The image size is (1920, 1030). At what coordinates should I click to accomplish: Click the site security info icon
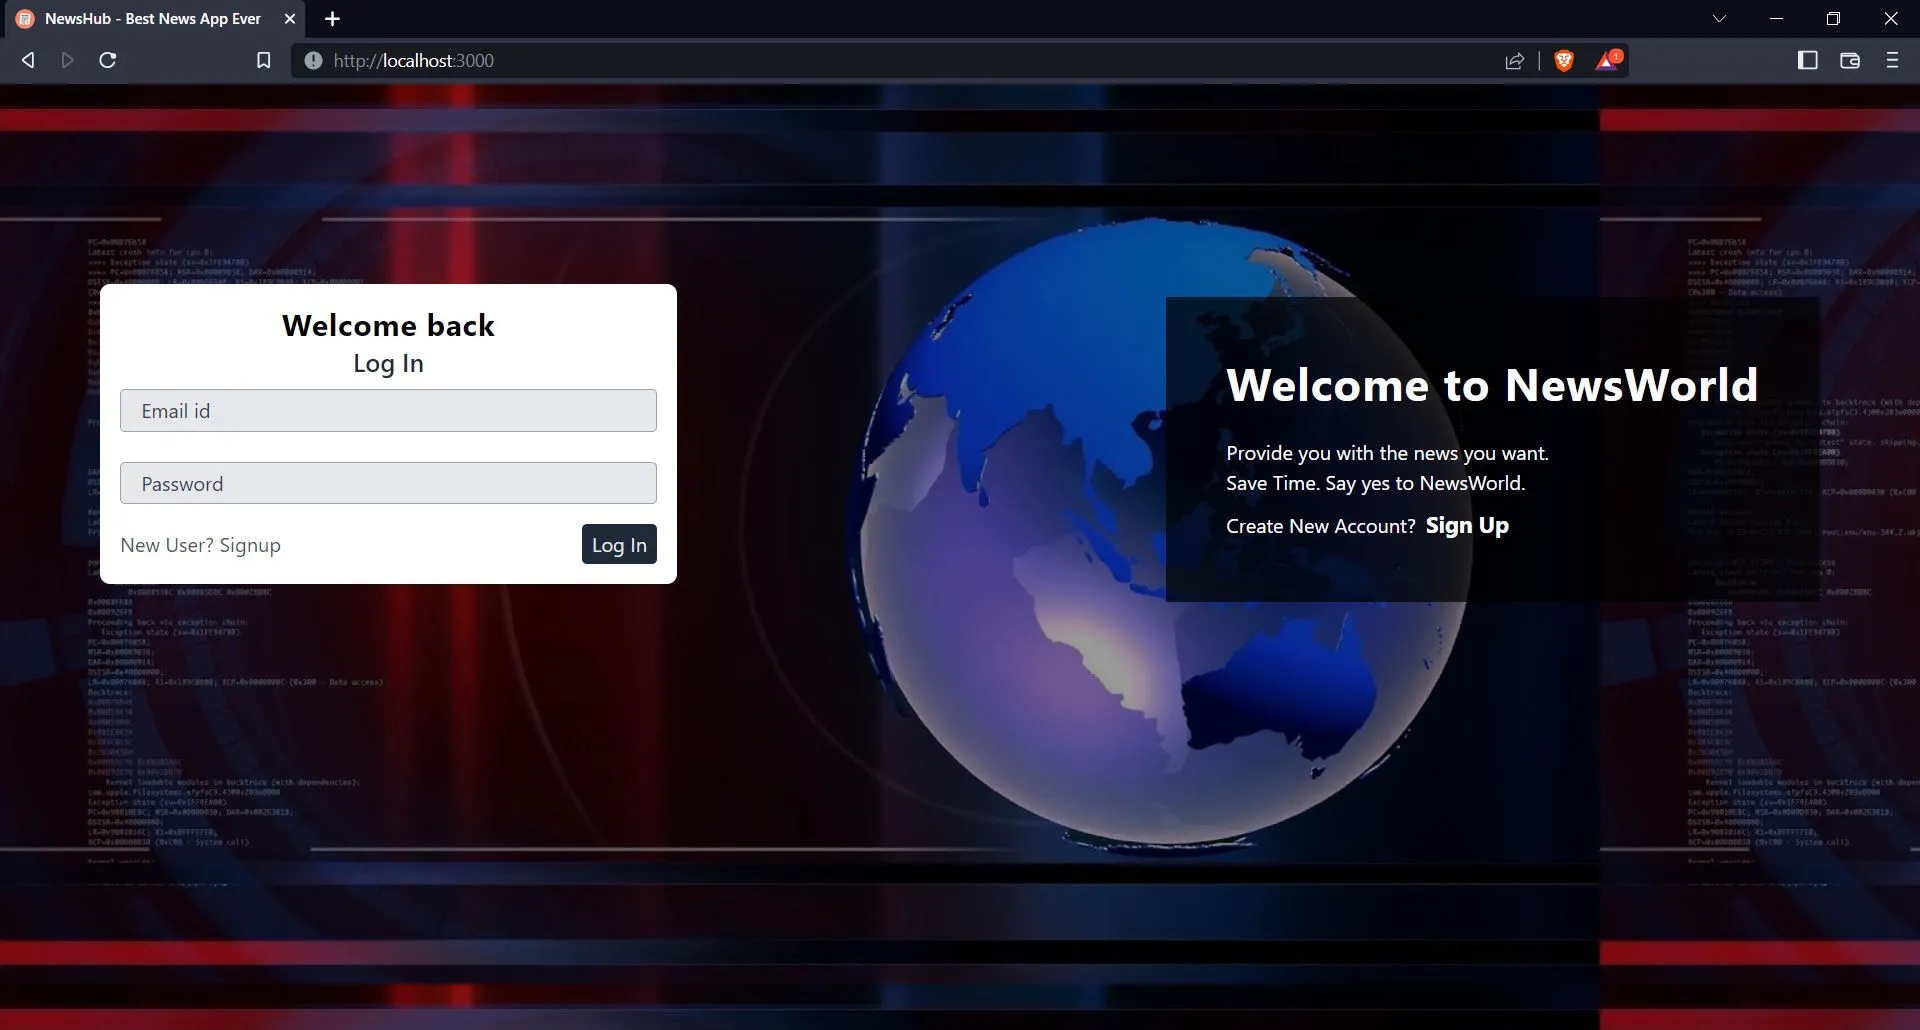coord(313,59)
